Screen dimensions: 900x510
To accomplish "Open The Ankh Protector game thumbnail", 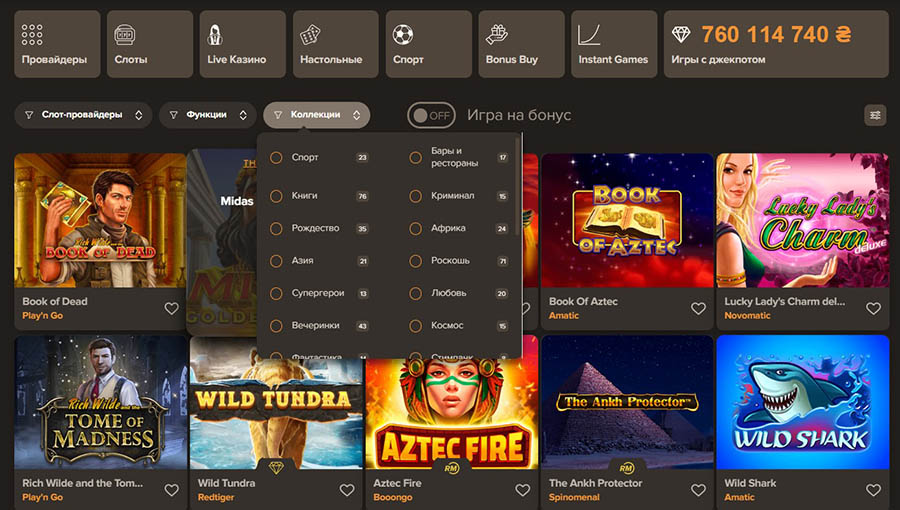I will [627, 402].
